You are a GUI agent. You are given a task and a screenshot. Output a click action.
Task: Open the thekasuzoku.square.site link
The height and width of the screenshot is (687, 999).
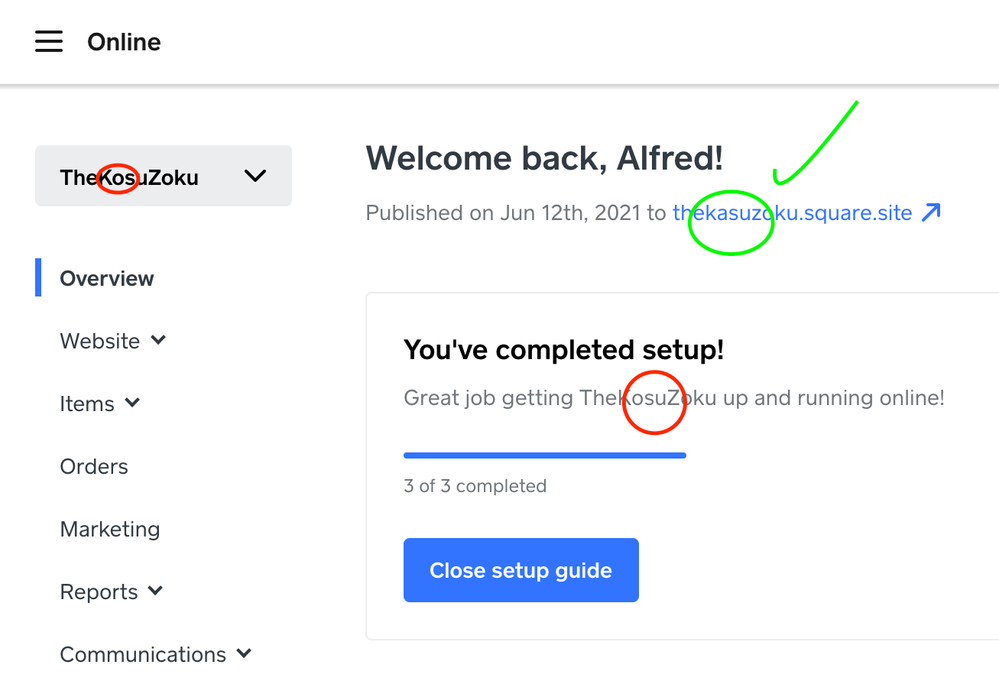[x=792, y=213]
